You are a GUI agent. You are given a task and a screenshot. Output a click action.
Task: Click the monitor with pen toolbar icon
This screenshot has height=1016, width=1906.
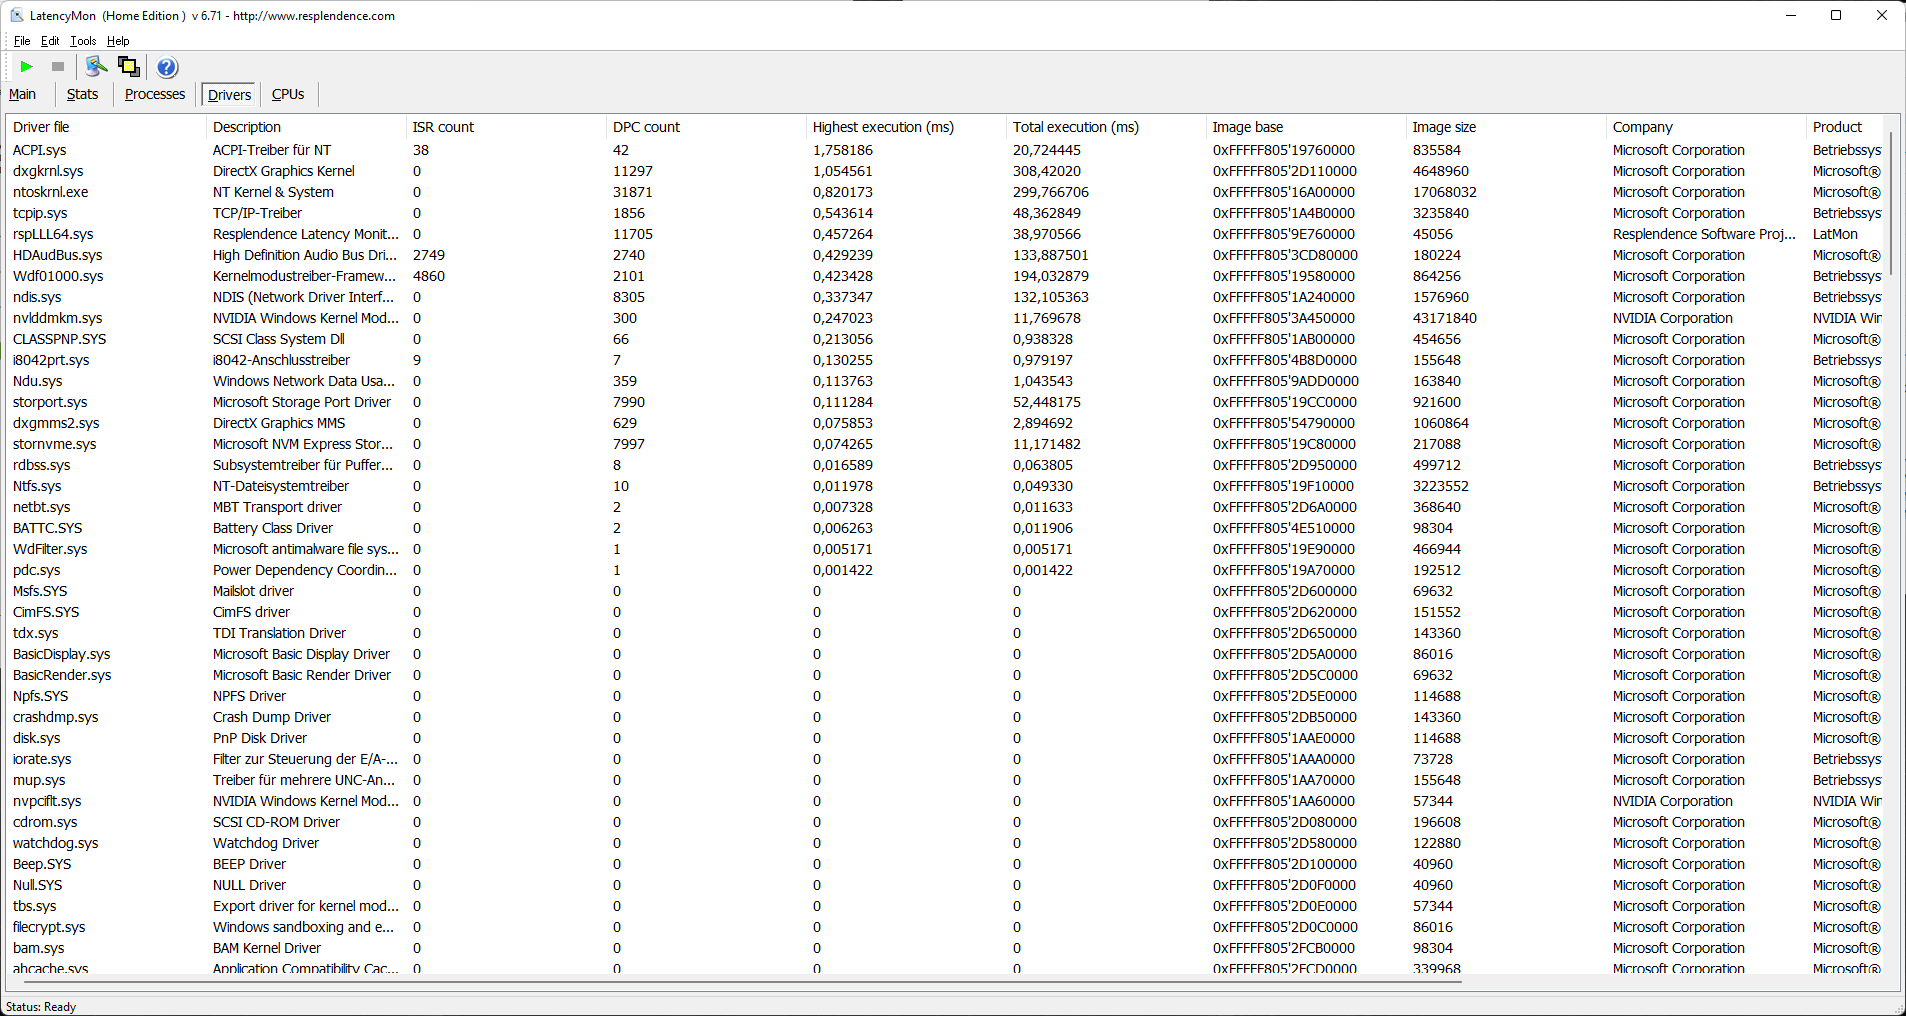tap(96, 67)
